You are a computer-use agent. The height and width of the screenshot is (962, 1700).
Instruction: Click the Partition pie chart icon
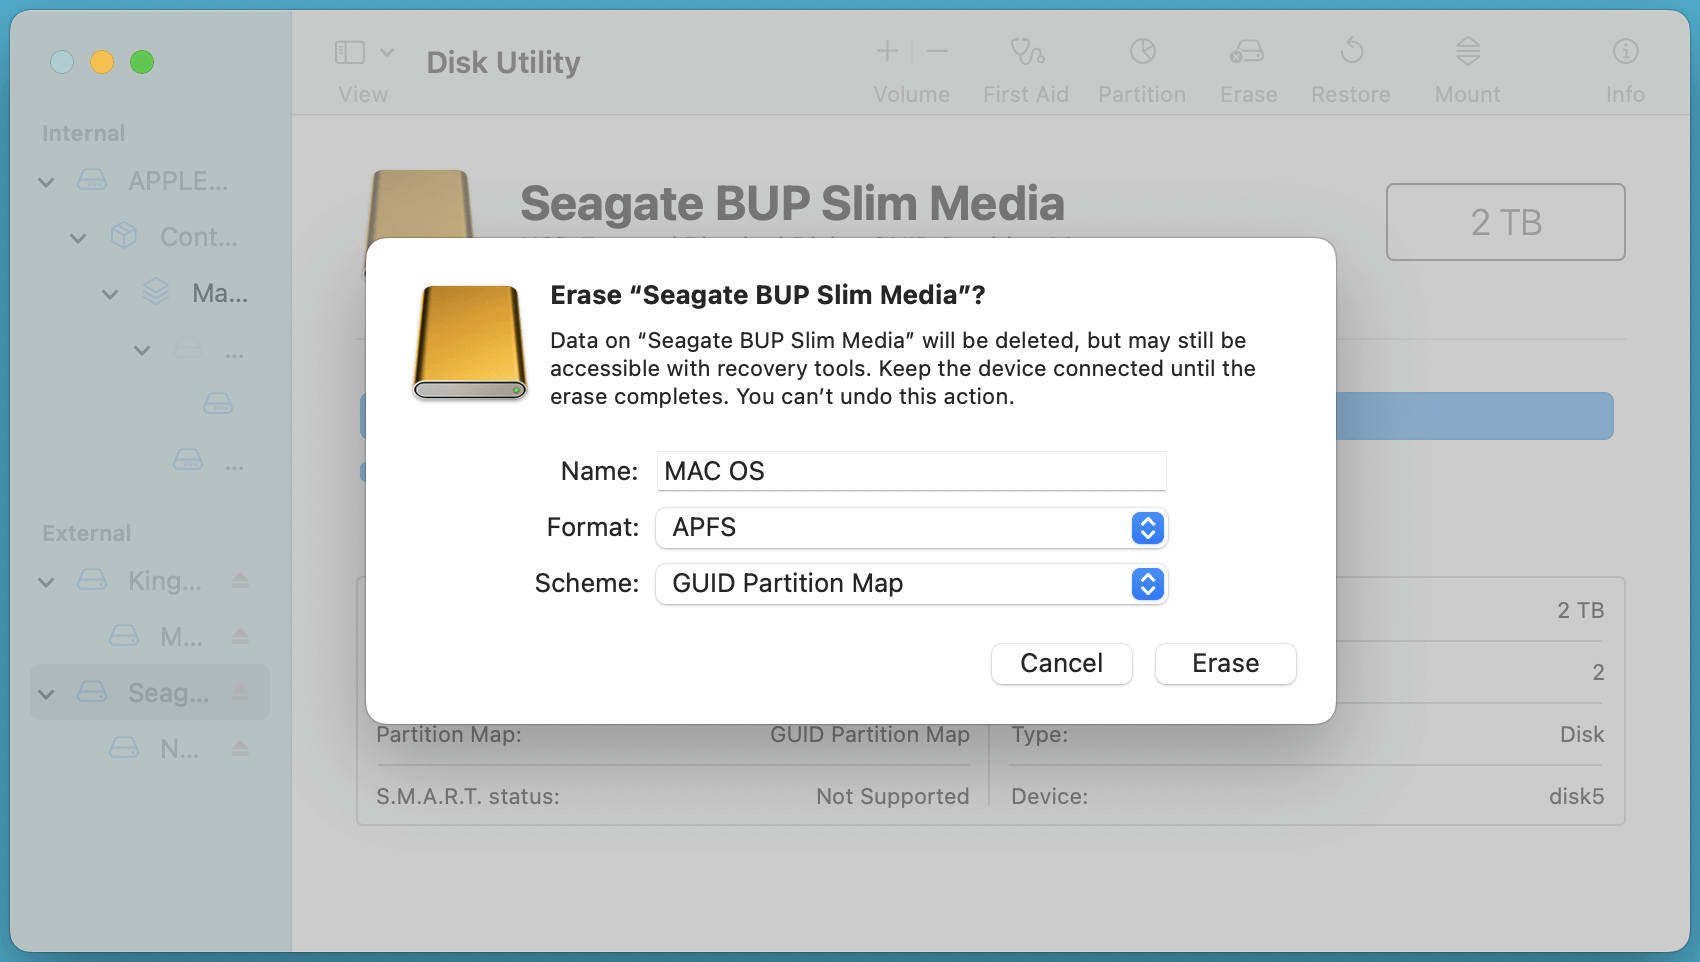(1142, 52)
